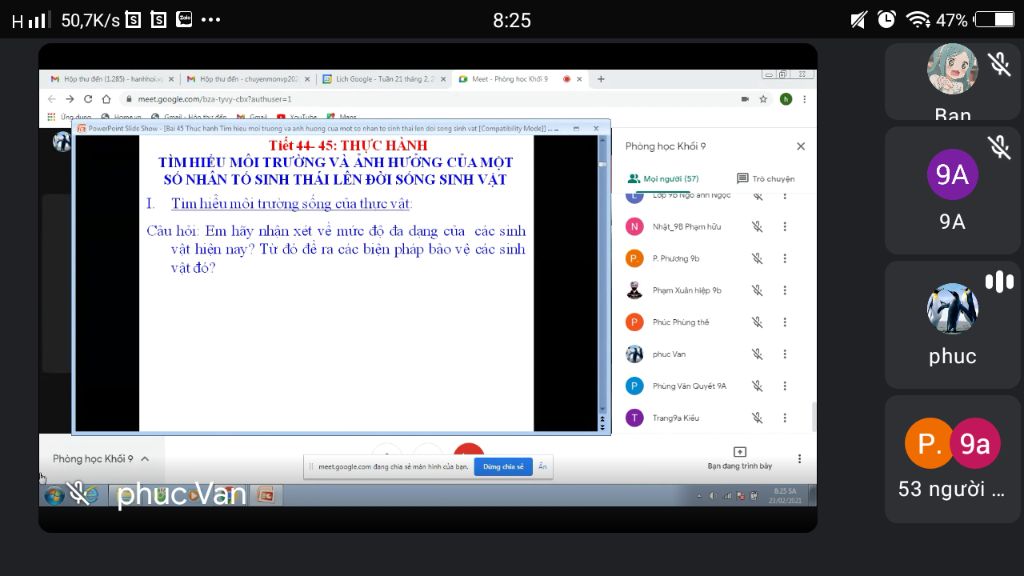Open options for Trang9a Kiều
1024x576 pixels.
(785, 418)
